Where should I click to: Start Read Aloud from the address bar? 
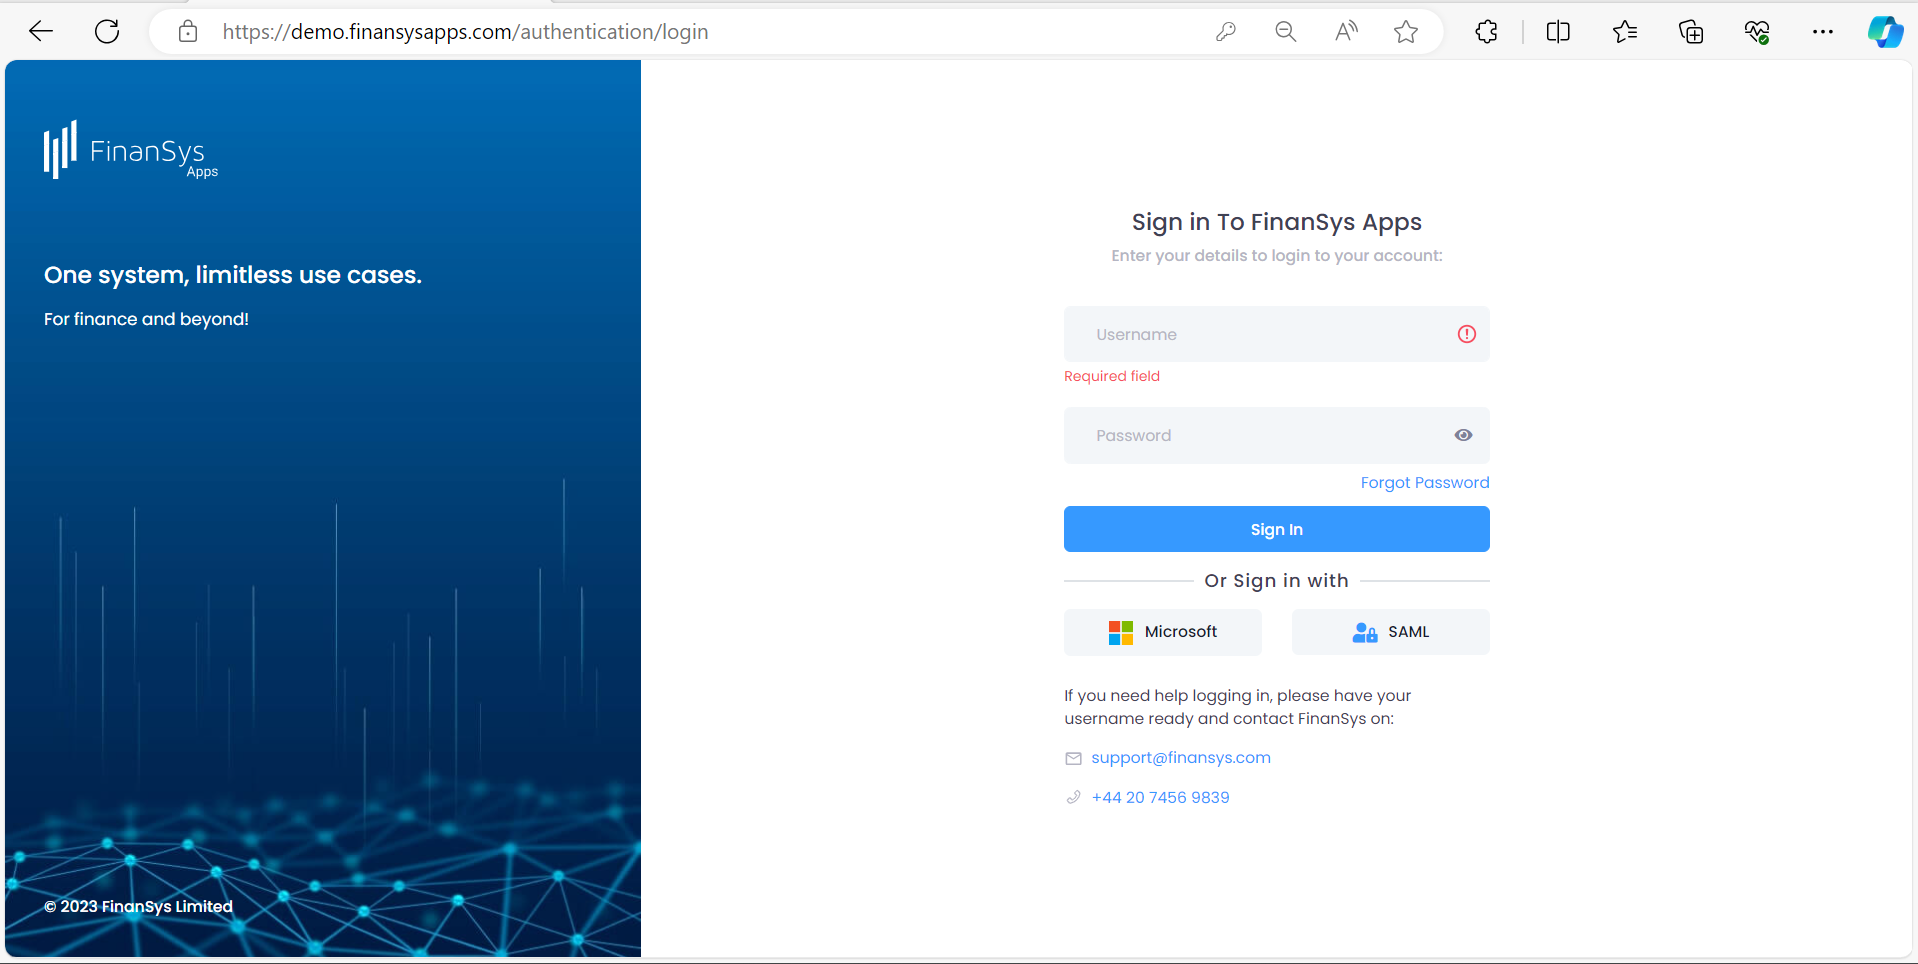1346,32
